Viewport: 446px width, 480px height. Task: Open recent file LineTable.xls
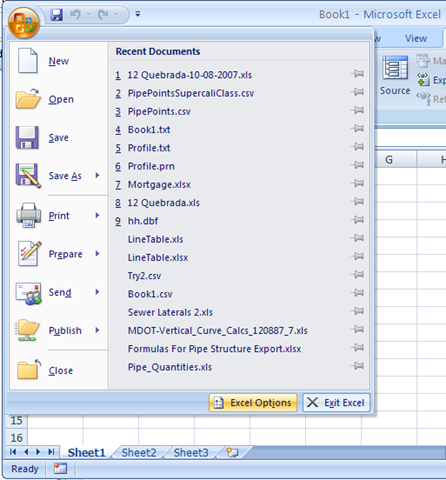click(155, 239)
